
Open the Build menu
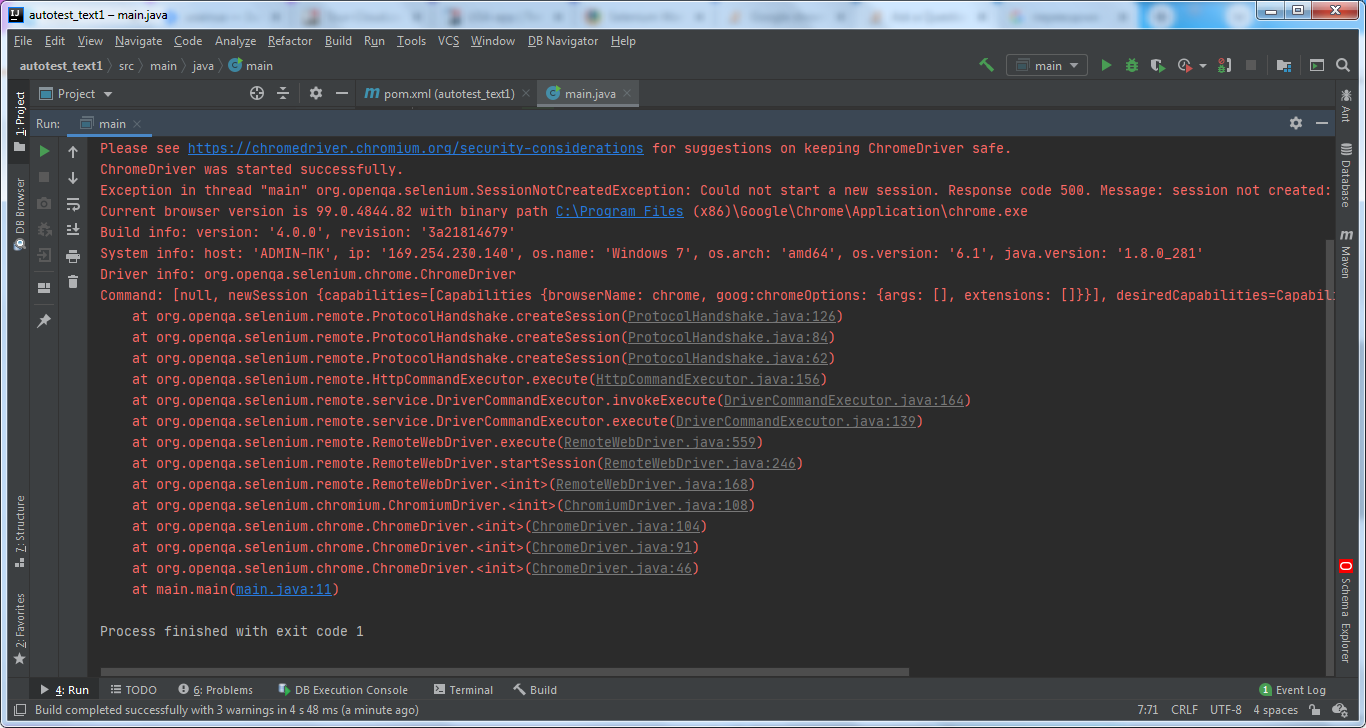coord(338,41)
